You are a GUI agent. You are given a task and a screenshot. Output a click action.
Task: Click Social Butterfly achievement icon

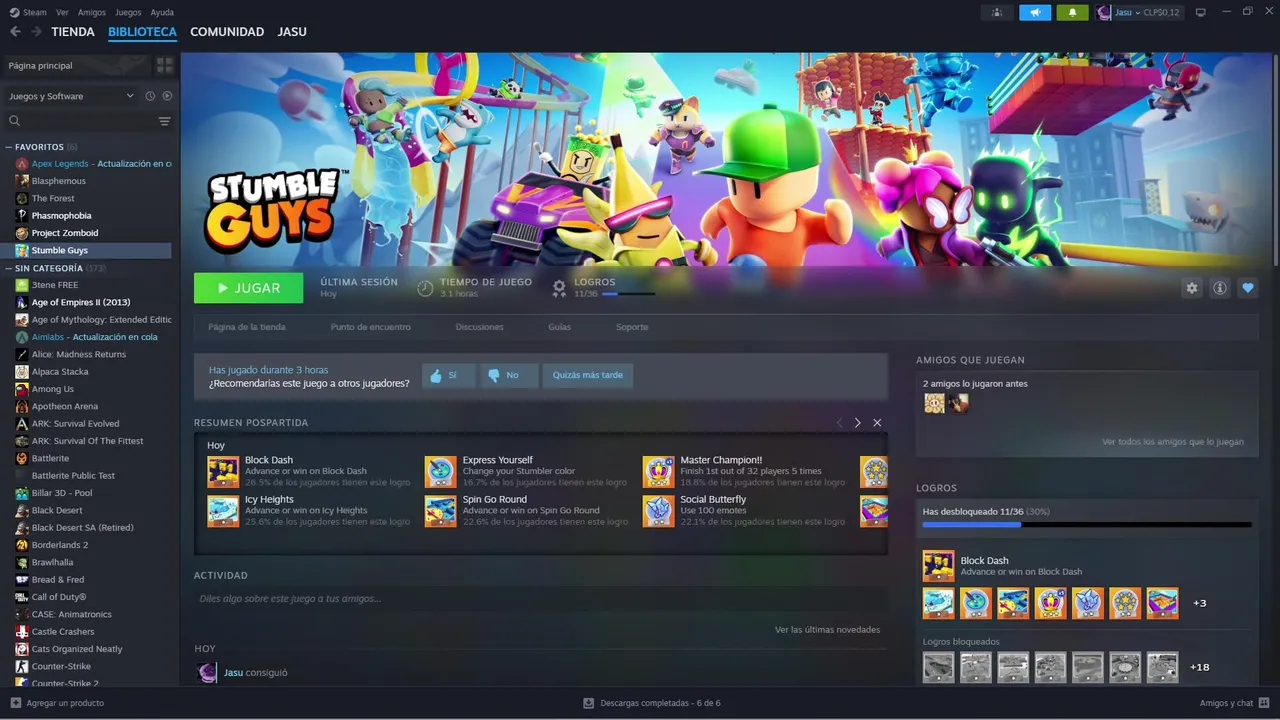tap(658, 510)
